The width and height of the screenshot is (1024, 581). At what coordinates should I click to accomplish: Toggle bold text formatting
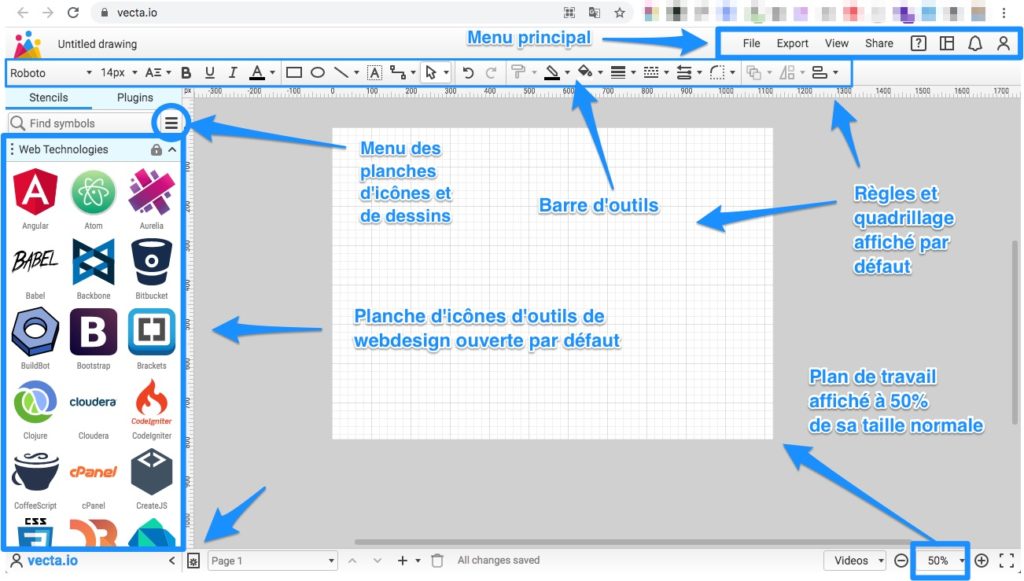pyautogui.click(x=186, y=73)
